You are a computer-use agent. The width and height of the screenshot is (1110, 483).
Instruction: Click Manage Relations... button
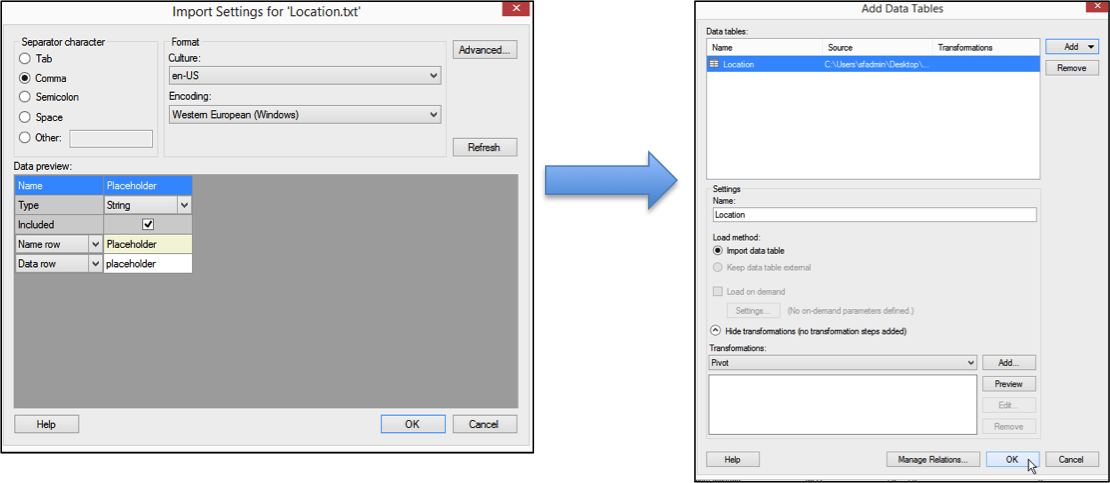pyautogui.click(x=931, y=459)
